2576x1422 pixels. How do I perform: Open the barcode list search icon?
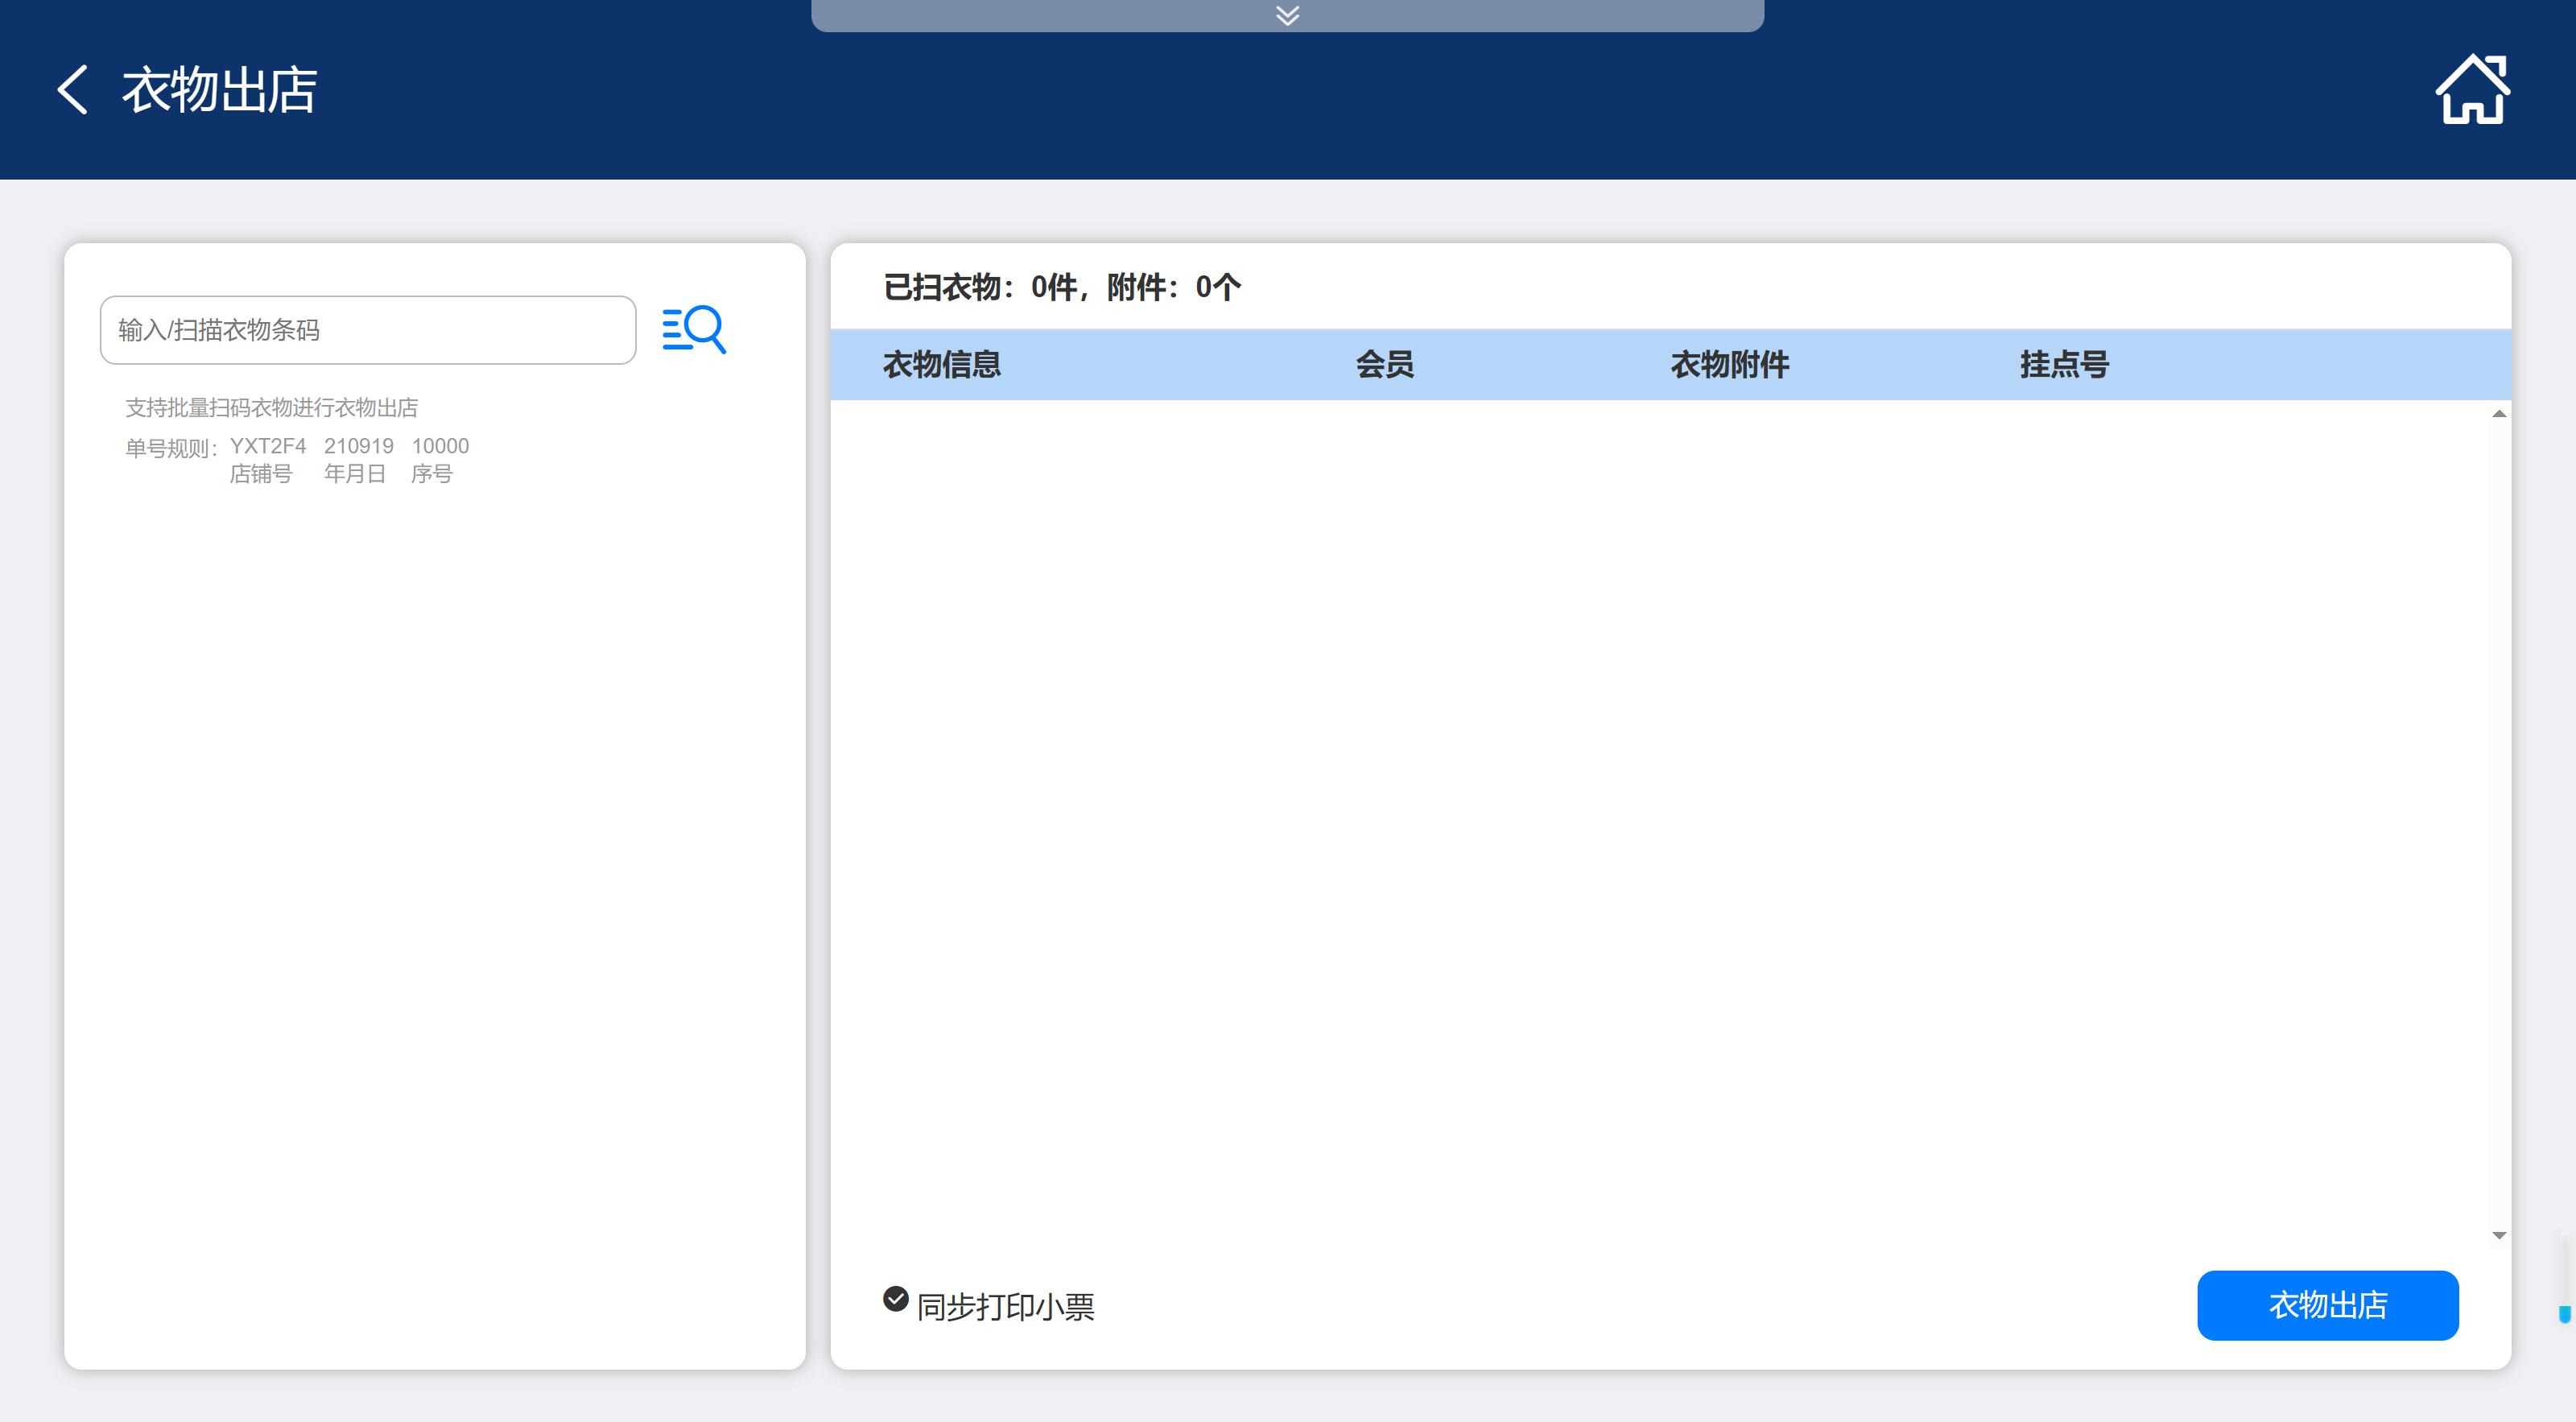(694, 329)
